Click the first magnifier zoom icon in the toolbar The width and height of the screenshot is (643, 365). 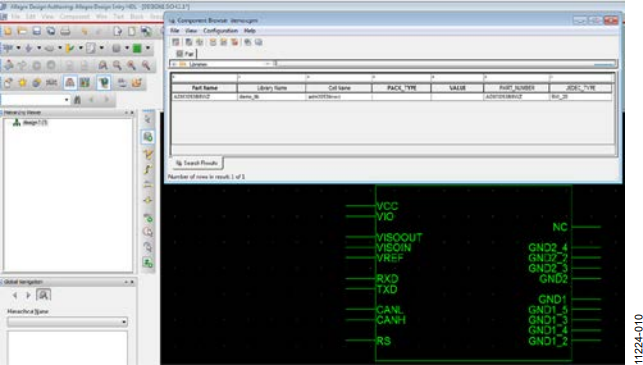pyautogui.click(x=103, y=65)
